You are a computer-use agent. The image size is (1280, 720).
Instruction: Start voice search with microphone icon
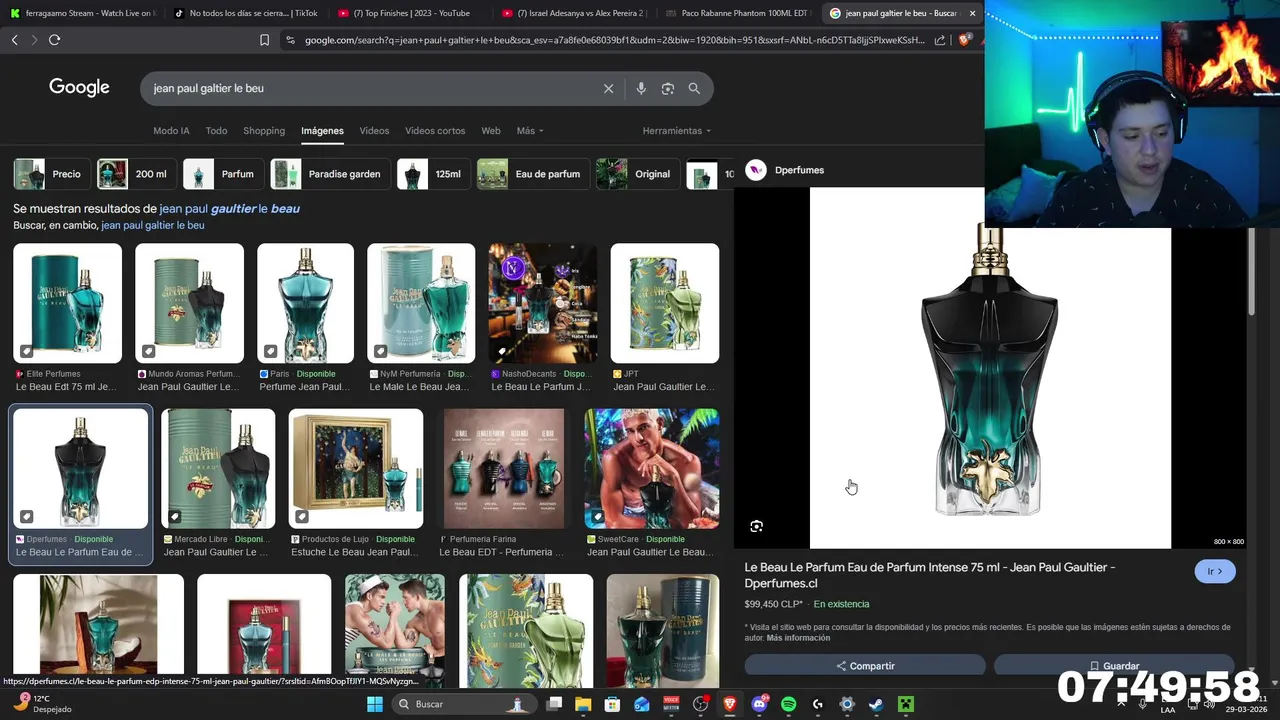pos(641,88)
